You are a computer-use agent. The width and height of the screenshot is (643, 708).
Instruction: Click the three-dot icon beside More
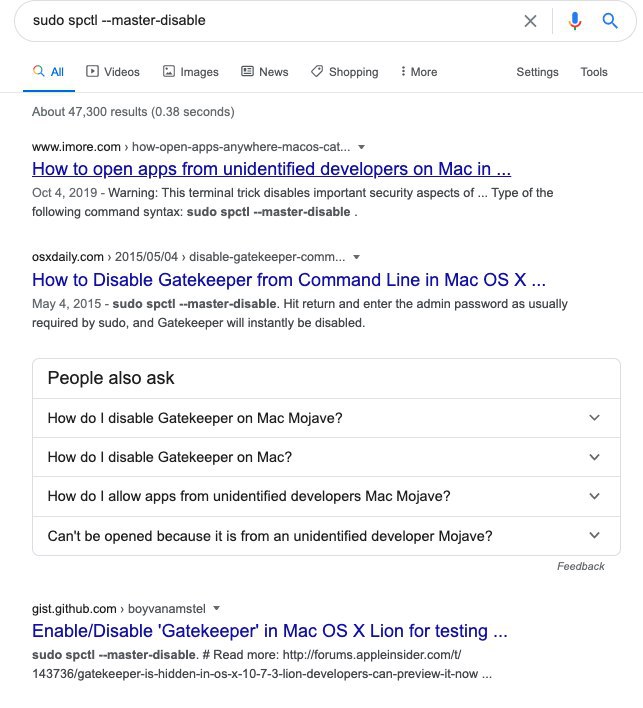[403, 71]
